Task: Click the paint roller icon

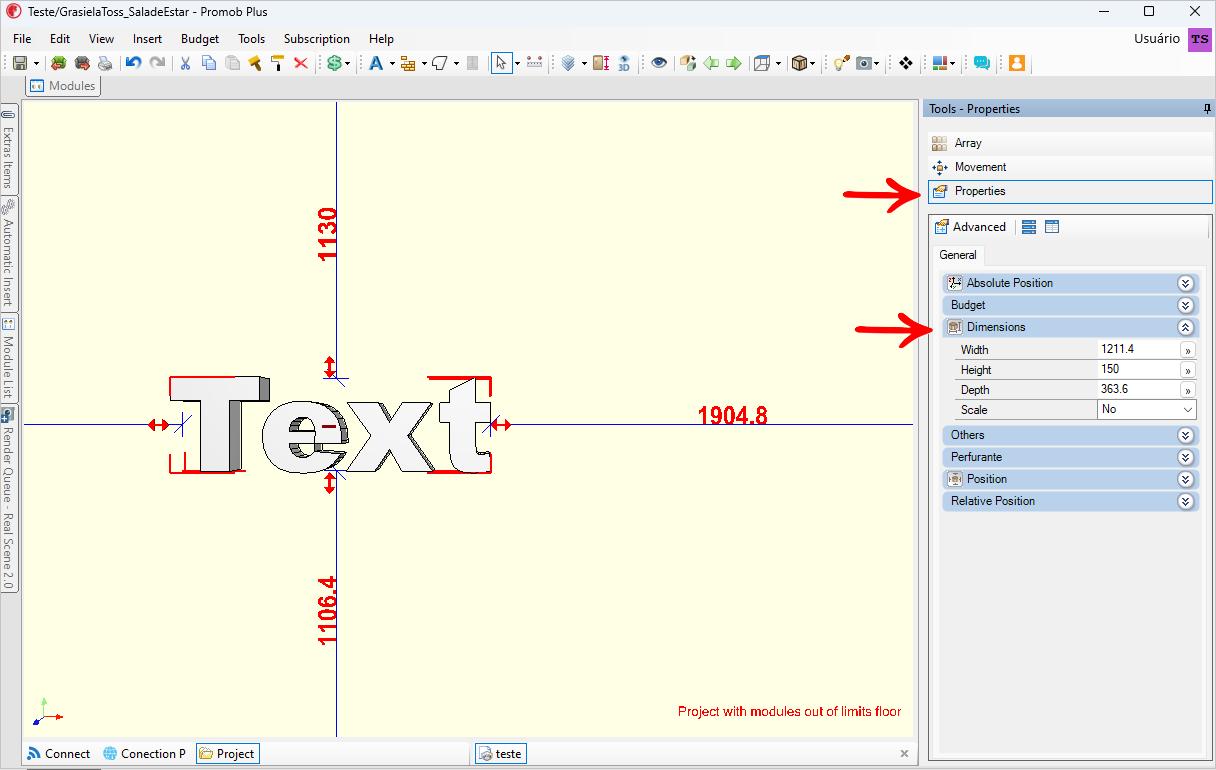Action: [277, 63]
